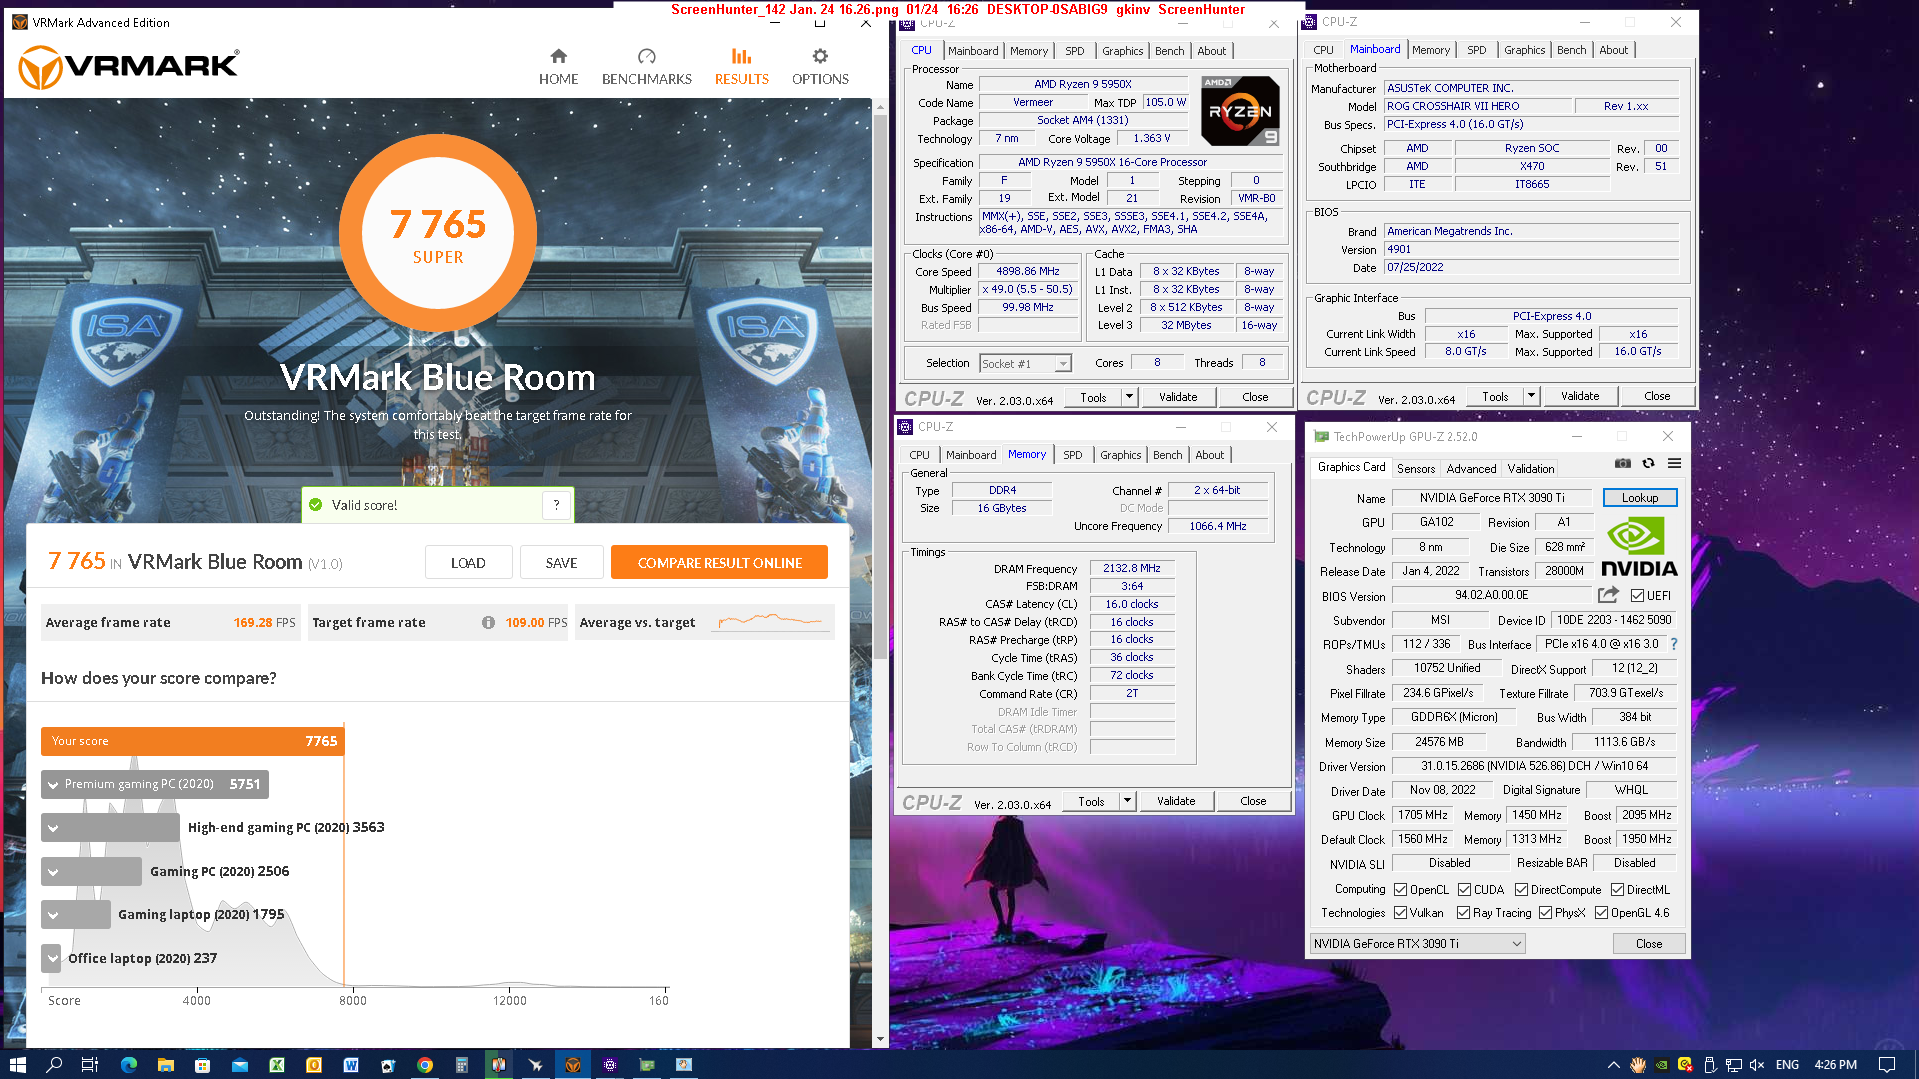Viewport: 1919px width, 1079px height.
Task: Open Graphics tab in CPU-Z Mainboard window
Action: pyautogui.click(x=1524, y=50)
